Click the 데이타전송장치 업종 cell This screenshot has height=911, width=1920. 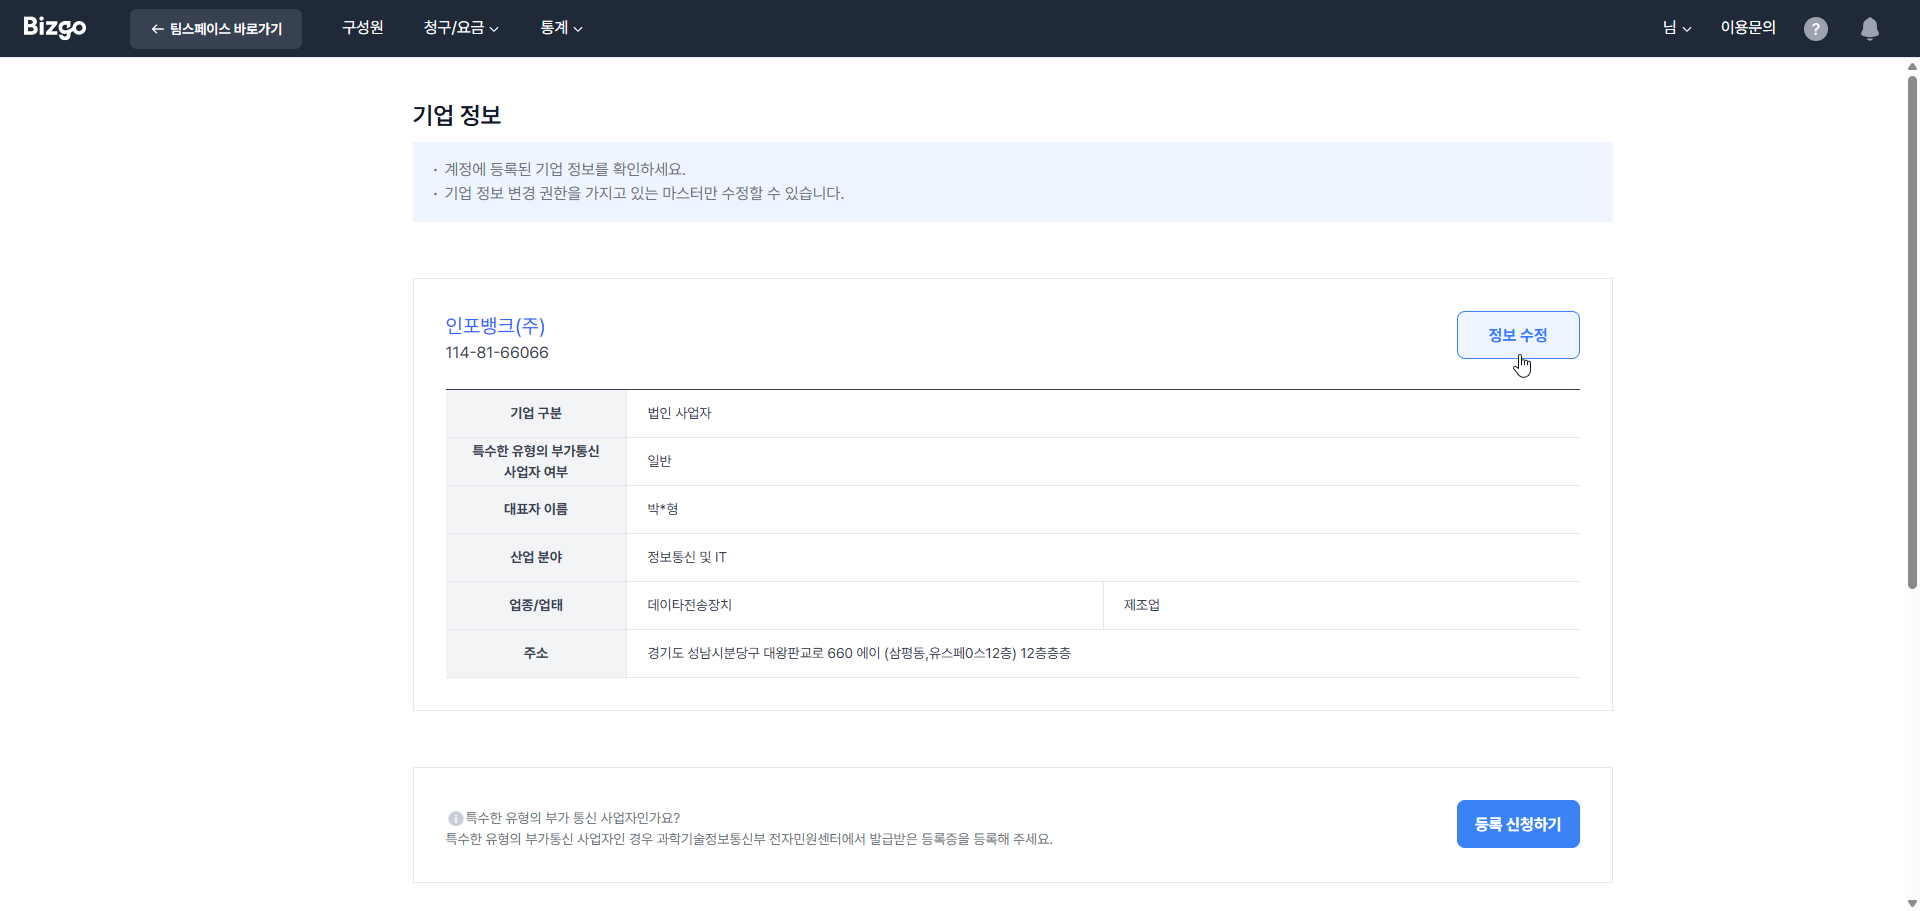coord(689,605)
